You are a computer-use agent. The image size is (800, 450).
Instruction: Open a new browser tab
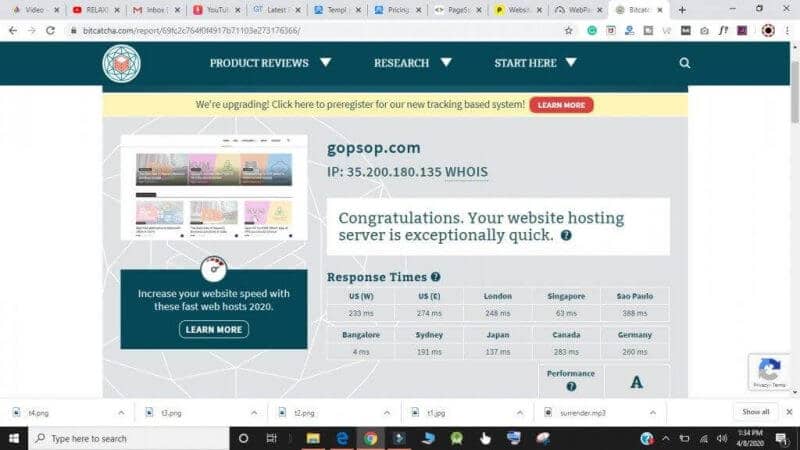point(682,10)
